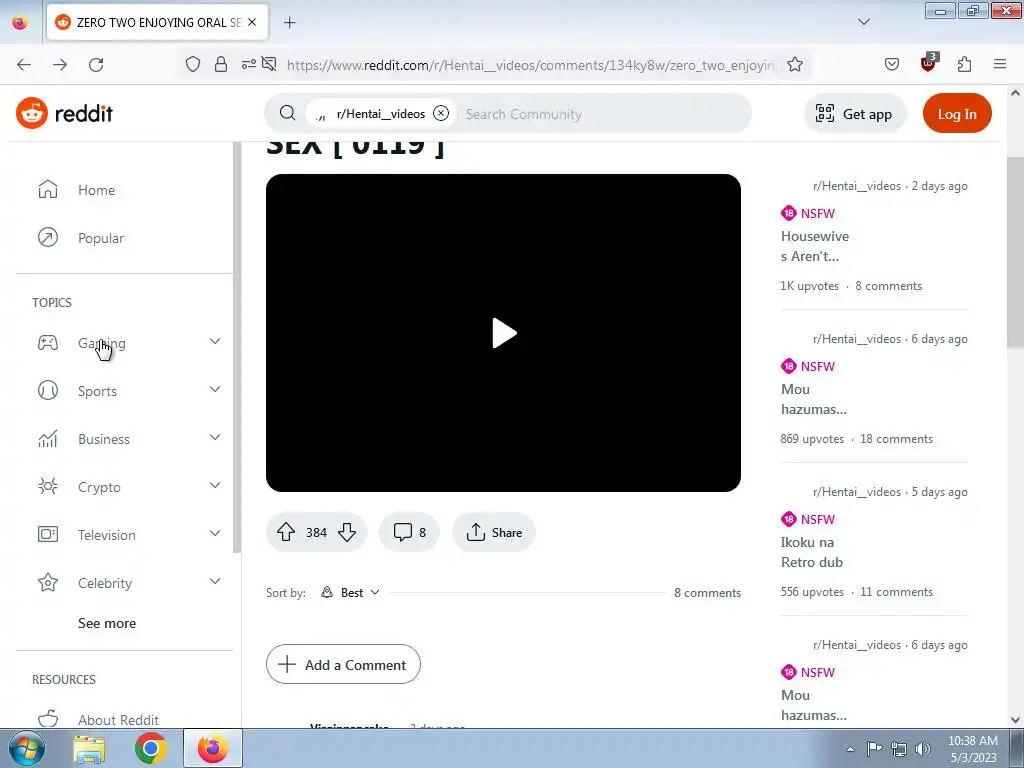Image resolution: width=1024 pixels, height=768 pixels.
Task: Open the extensions puzzle icon
Action: [x=964, y=64]
